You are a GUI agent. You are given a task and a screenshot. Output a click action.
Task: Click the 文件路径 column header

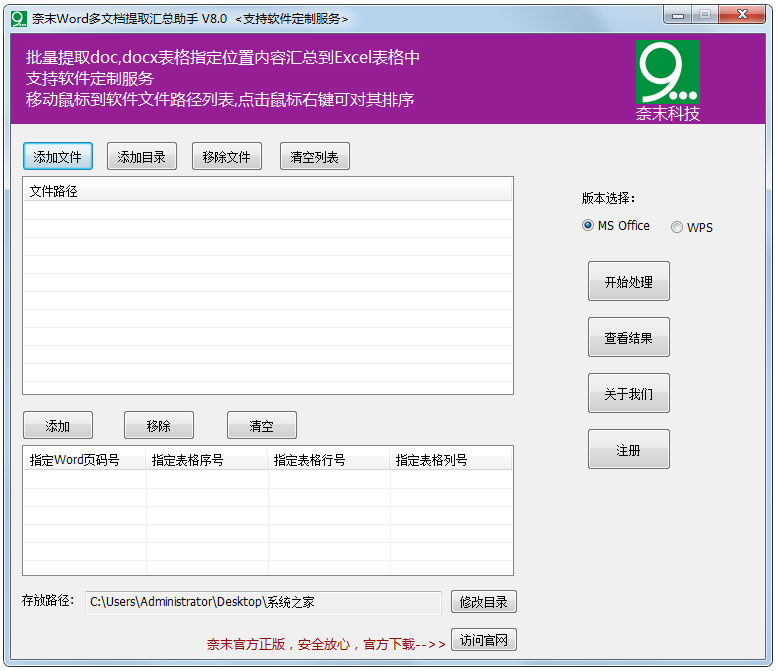click(x=267, y=191)
